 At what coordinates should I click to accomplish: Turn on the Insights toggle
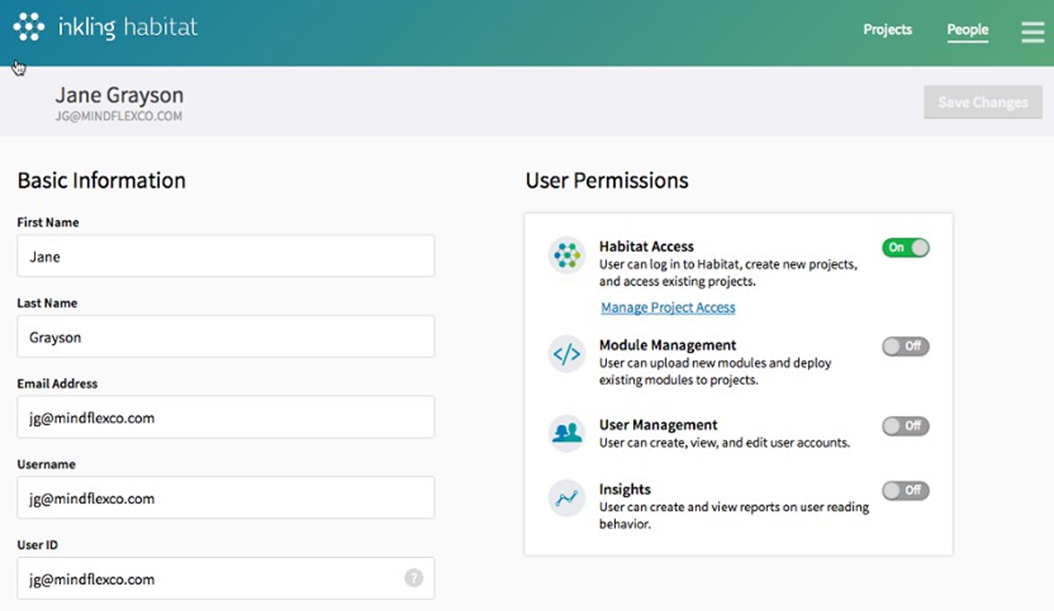pos(905,491)
